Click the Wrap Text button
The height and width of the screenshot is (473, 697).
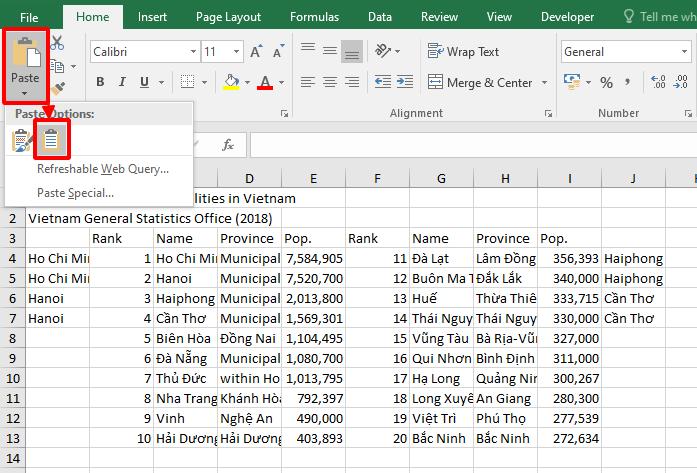tap(464, 52)
